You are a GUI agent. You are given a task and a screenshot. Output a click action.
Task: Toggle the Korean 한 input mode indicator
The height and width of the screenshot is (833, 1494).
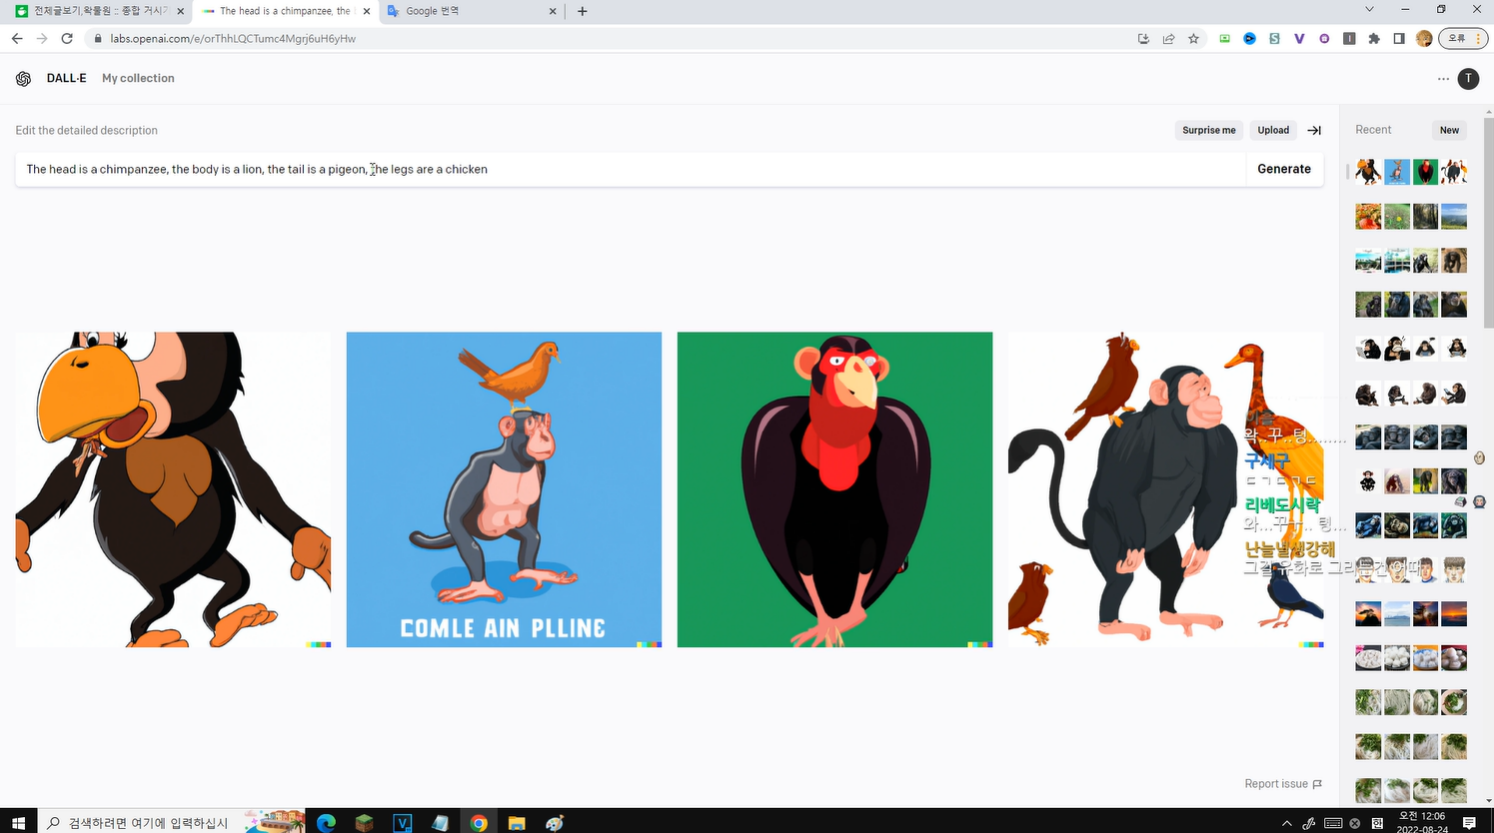[1377, 823]
